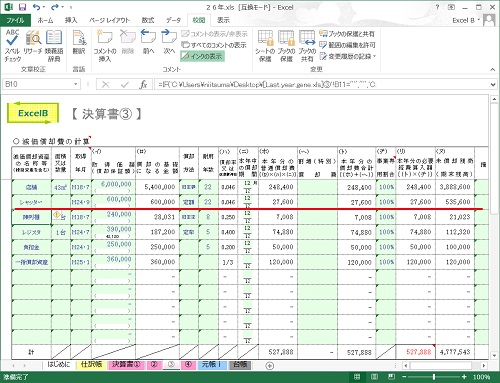Delete the comment (削除)

[x=128, y=43]
